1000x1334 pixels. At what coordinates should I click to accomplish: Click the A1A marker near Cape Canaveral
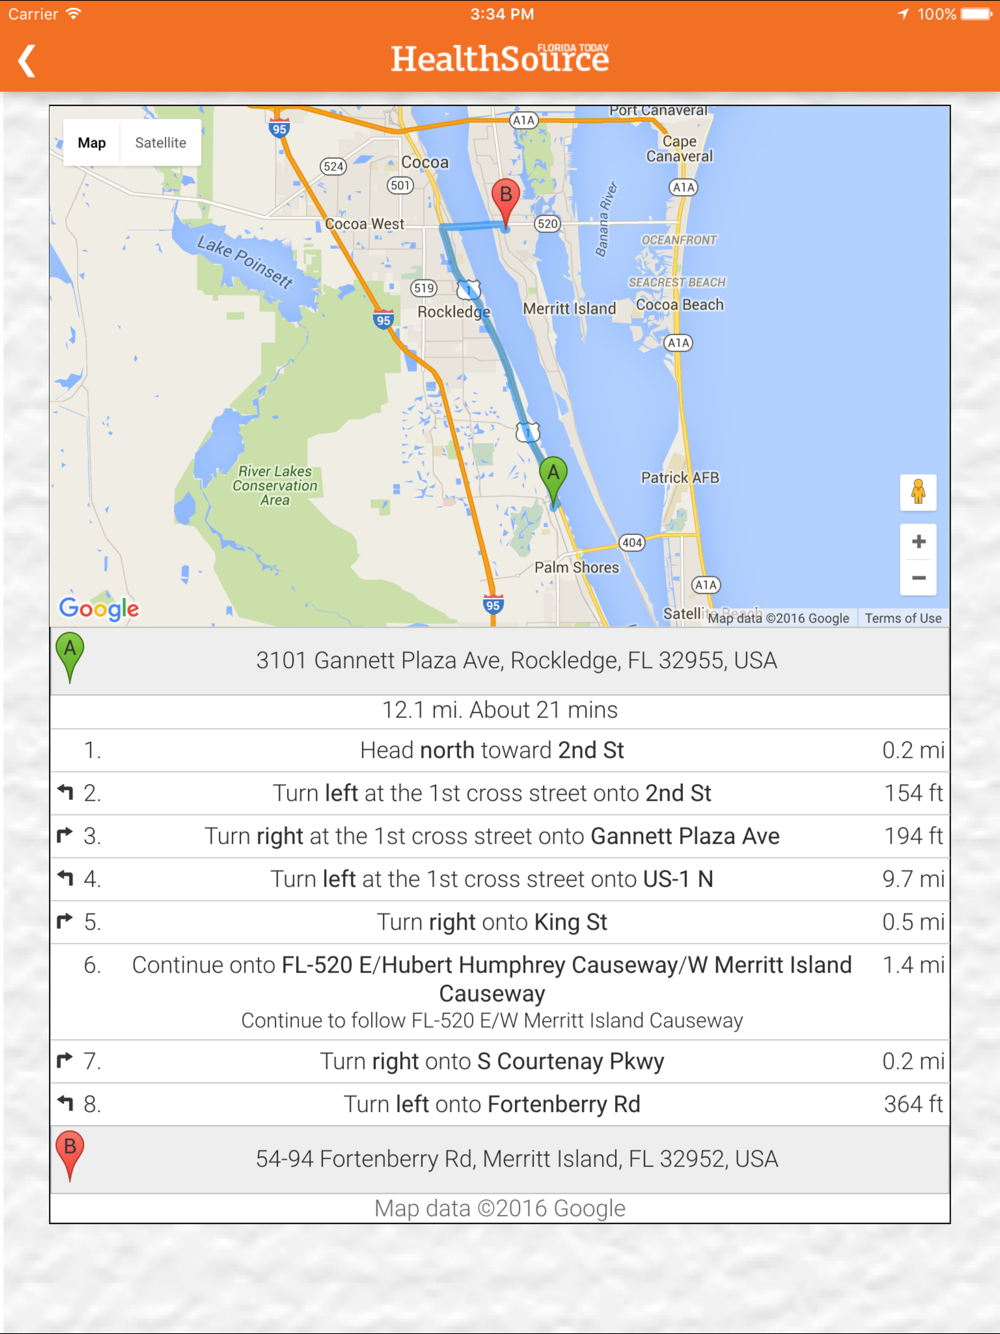click(x=684, y=187)
